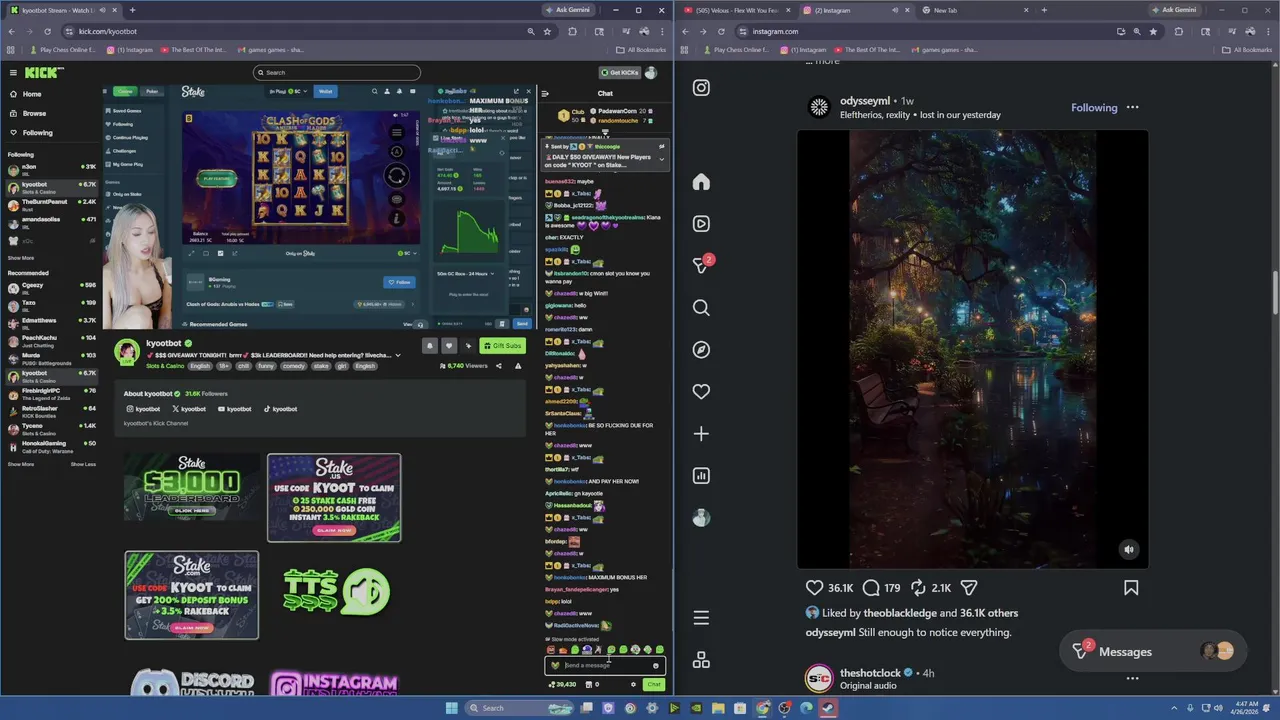
Task: Open Instagram direct messages sidebar icon
Action: pyautogui.click(x=701, y=266)
